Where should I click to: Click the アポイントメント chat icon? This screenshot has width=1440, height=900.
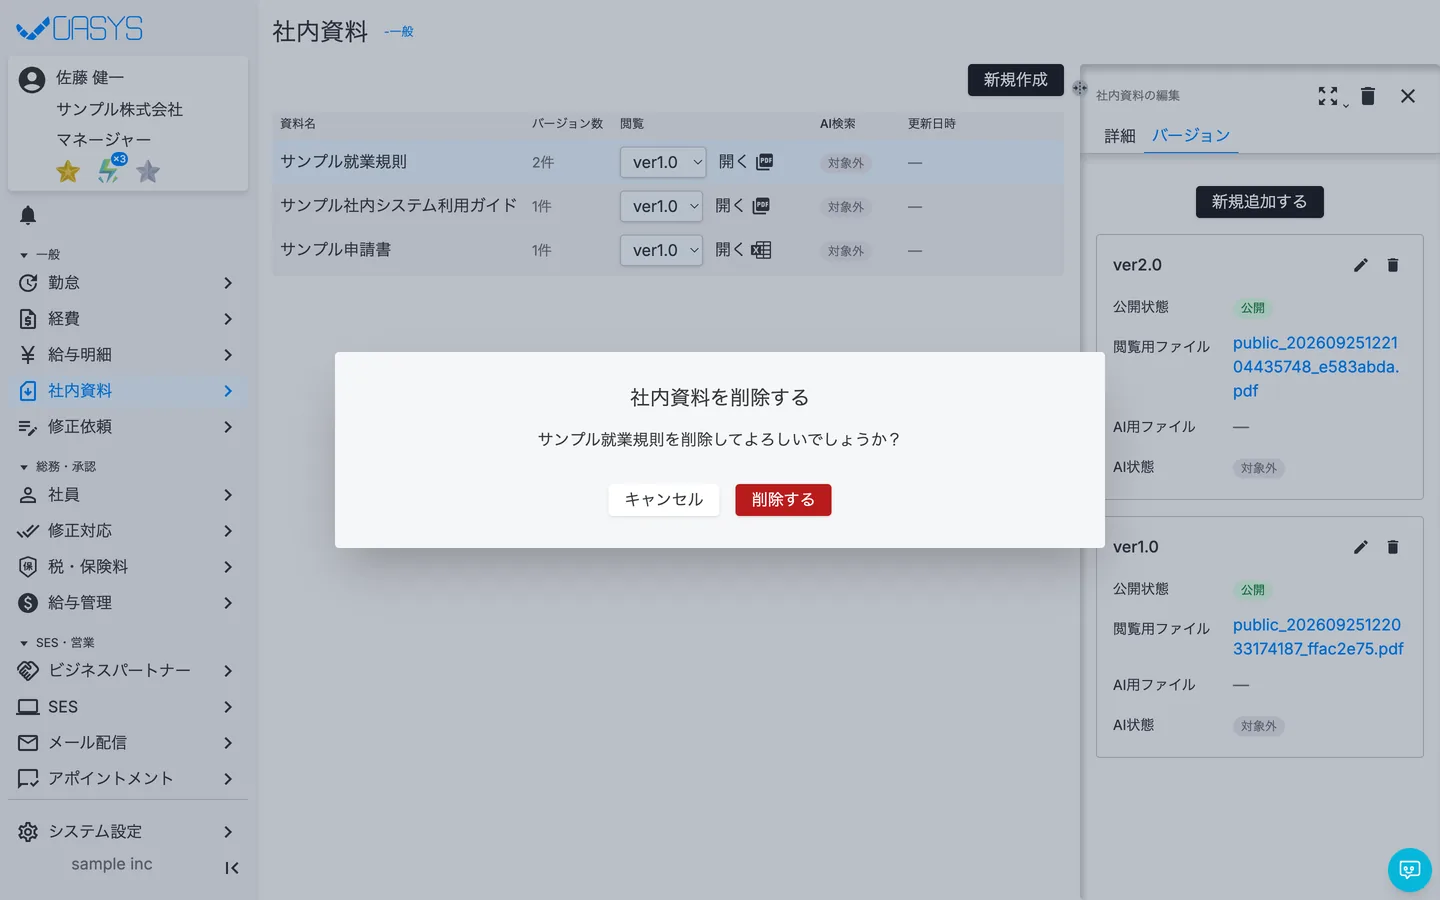[x=28, y=779]
